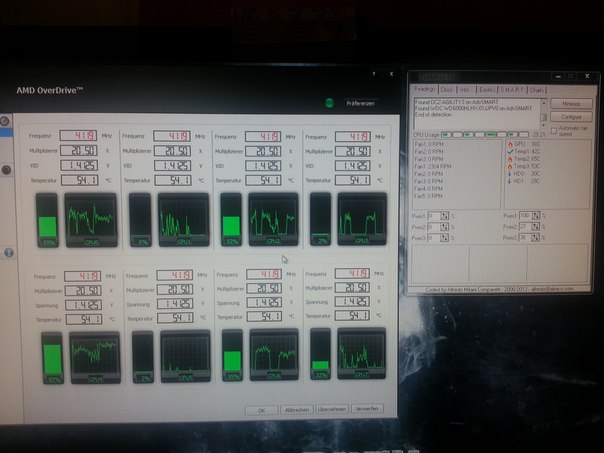The image size is (604, 453).
Task: Click the HD0 30C reading
Action: 527,174
